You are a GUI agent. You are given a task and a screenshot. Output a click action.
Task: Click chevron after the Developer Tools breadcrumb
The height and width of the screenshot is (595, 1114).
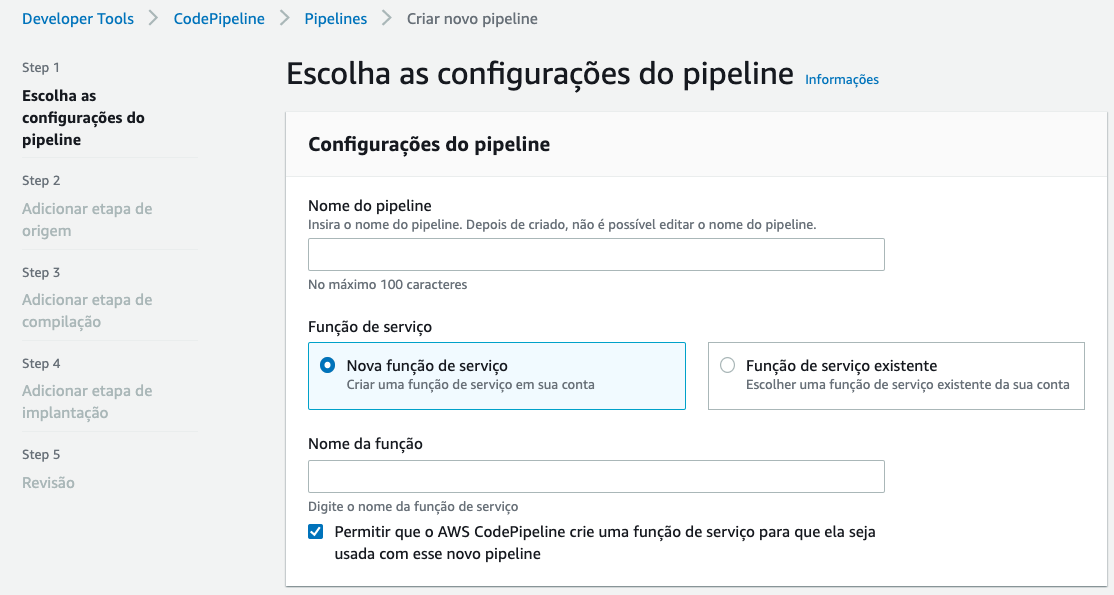154,18
